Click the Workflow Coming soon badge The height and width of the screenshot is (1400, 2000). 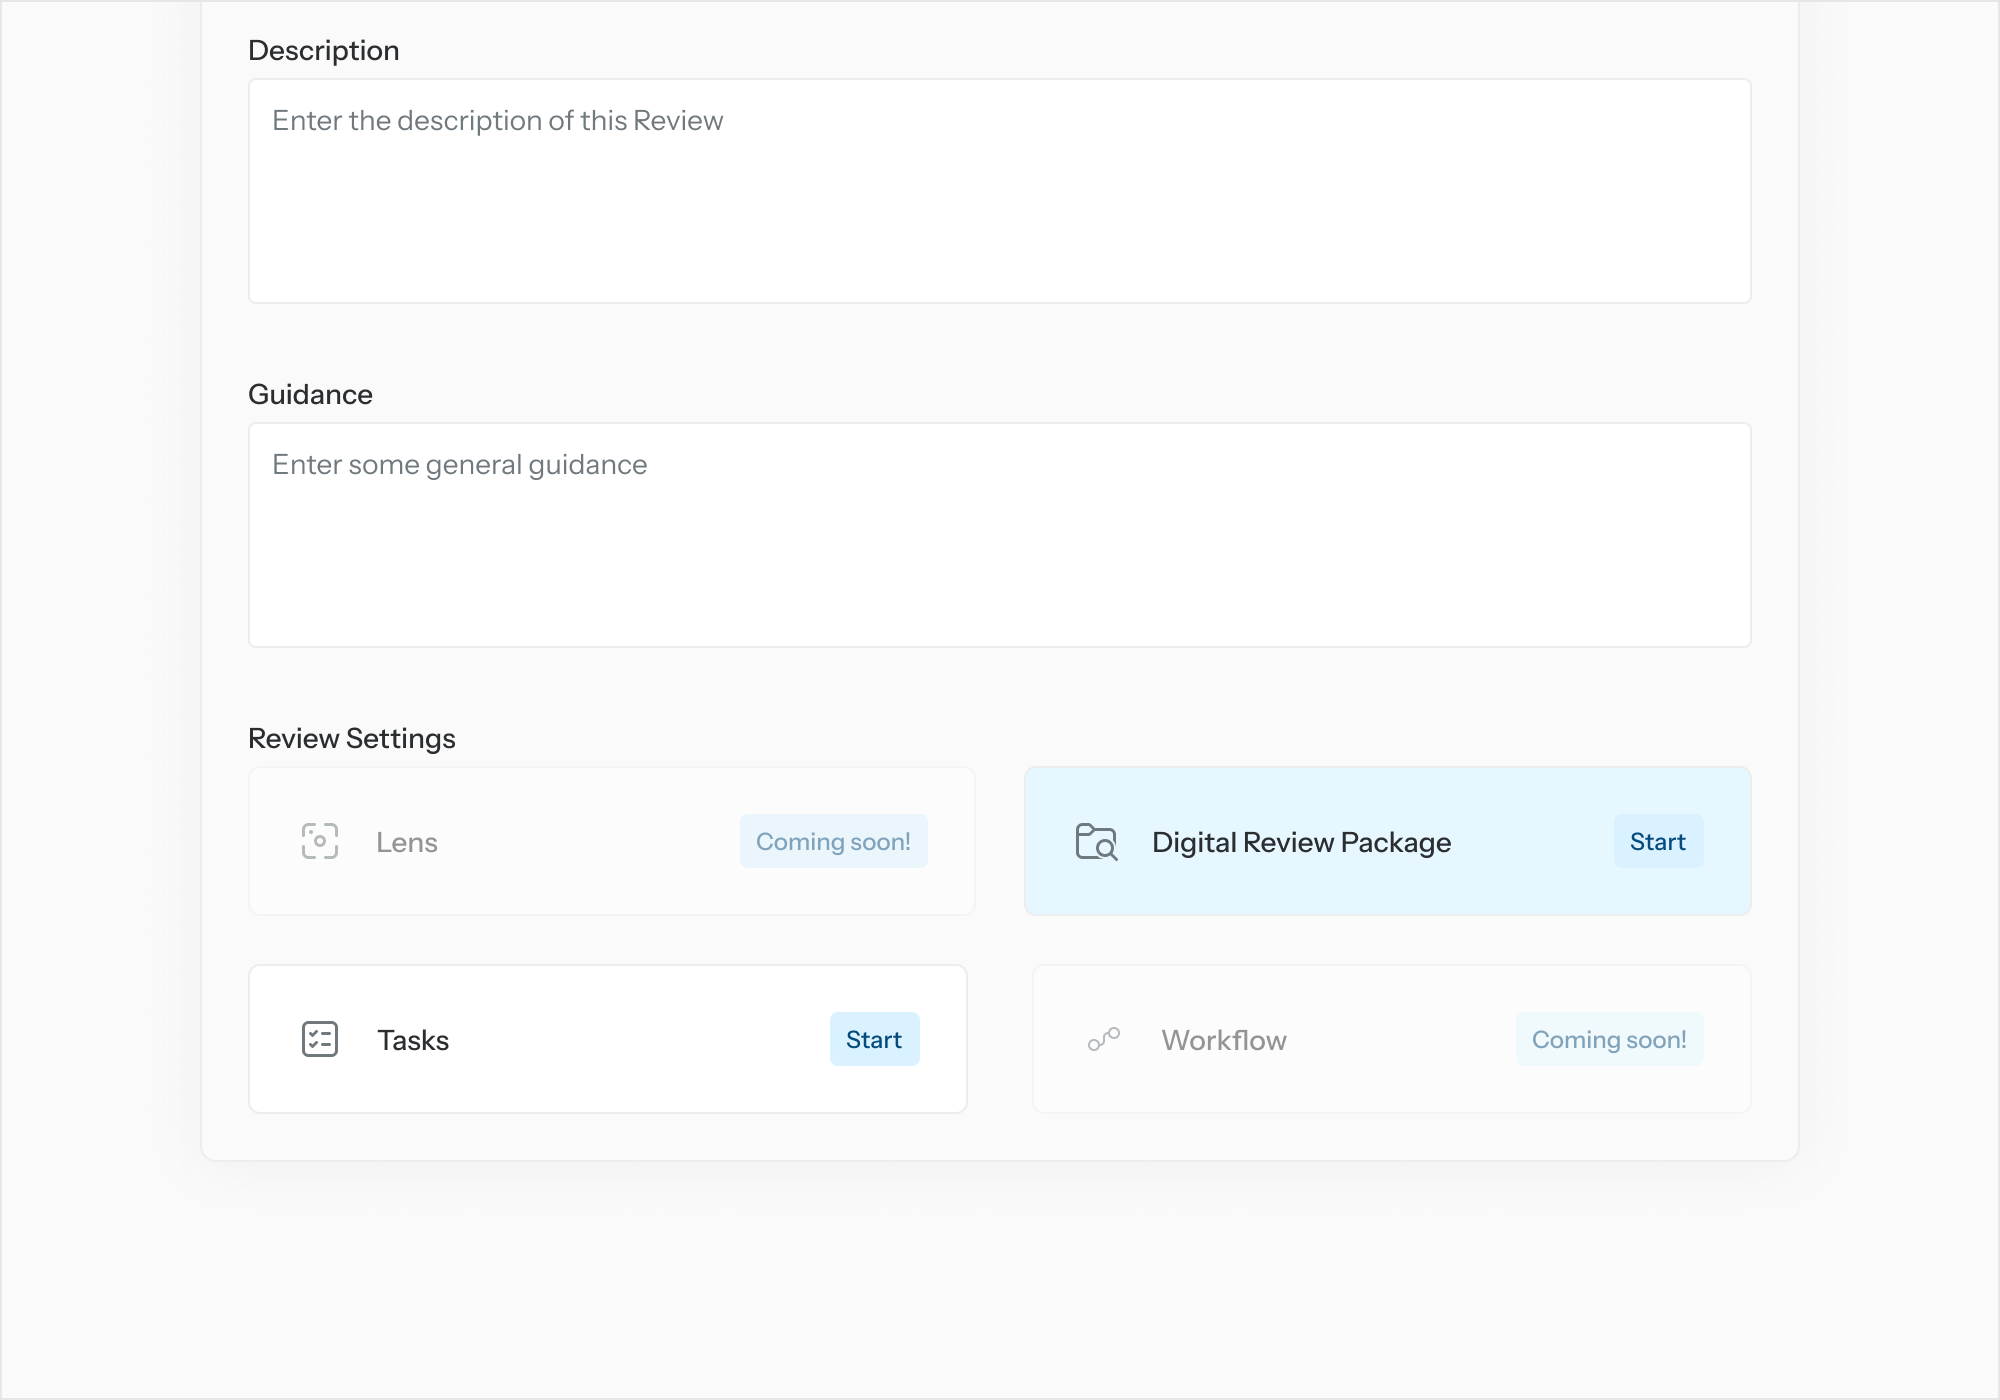coord(1609,1039)
